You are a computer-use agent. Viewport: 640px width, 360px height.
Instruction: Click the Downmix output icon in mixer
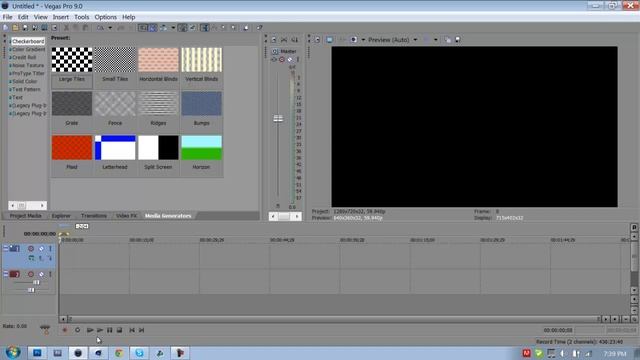coord(284,40)
